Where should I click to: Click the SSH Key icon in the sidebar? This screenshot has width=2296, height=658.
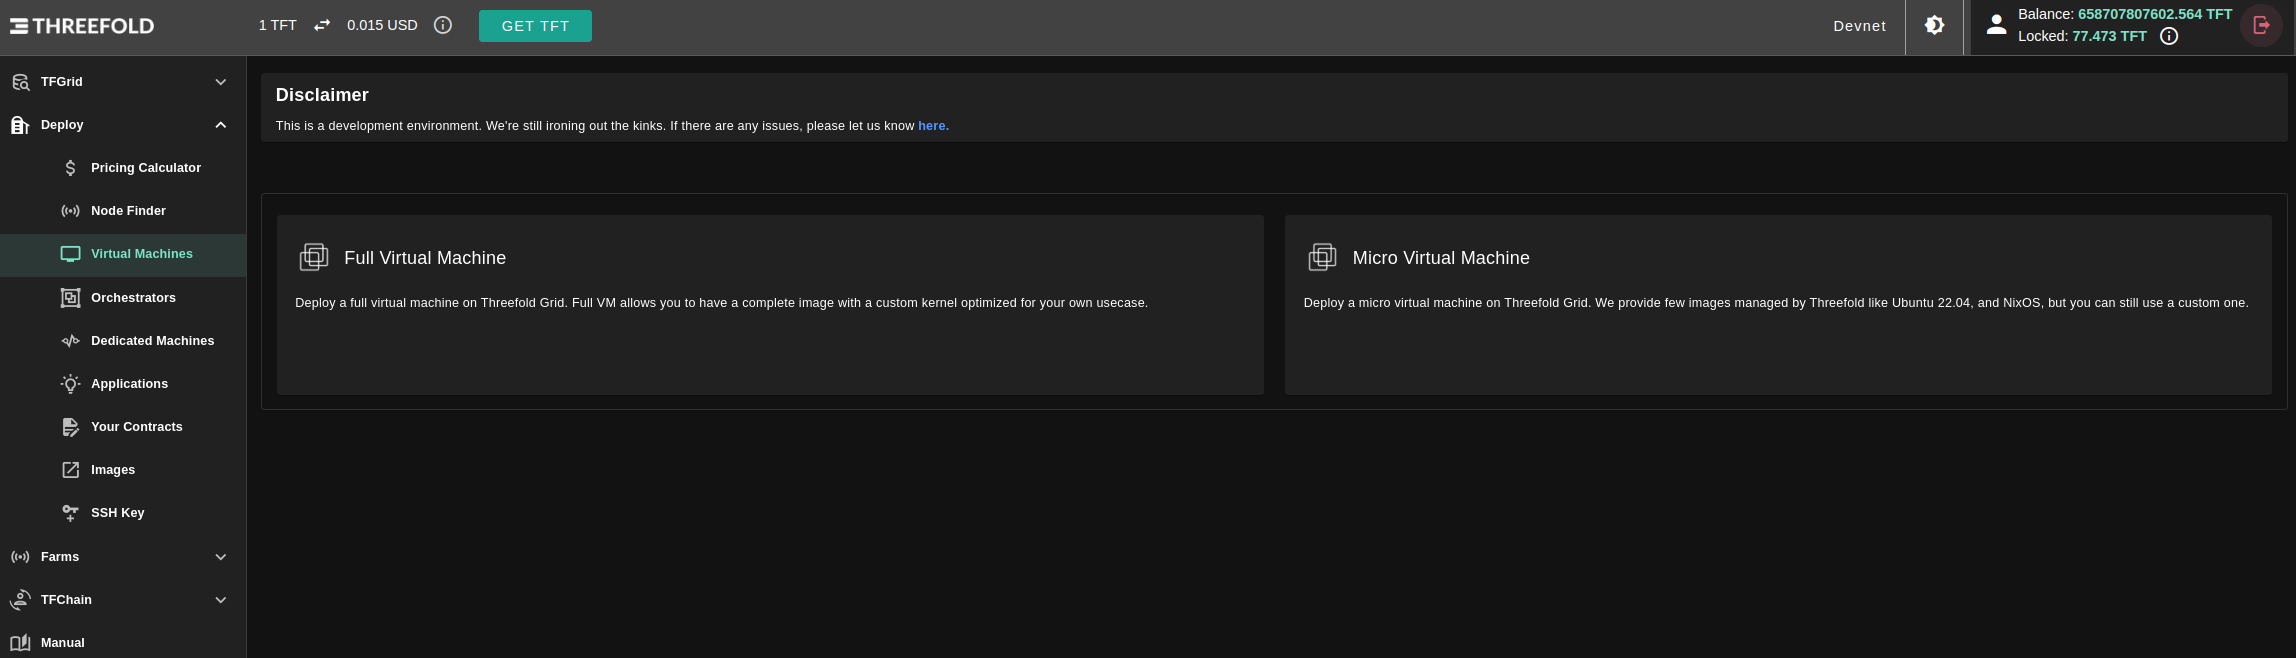tap(70, 513)
